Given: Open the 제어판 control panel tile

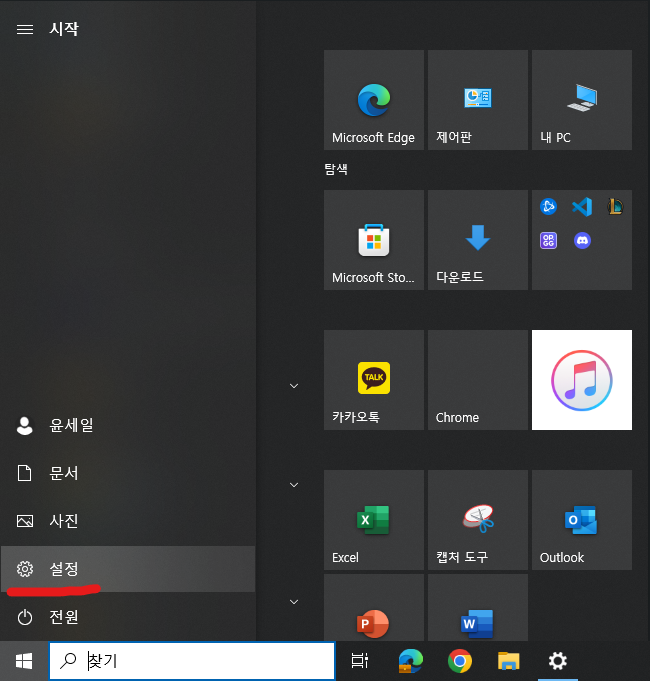Looking at the screenshot, I should tap(478, 100).
